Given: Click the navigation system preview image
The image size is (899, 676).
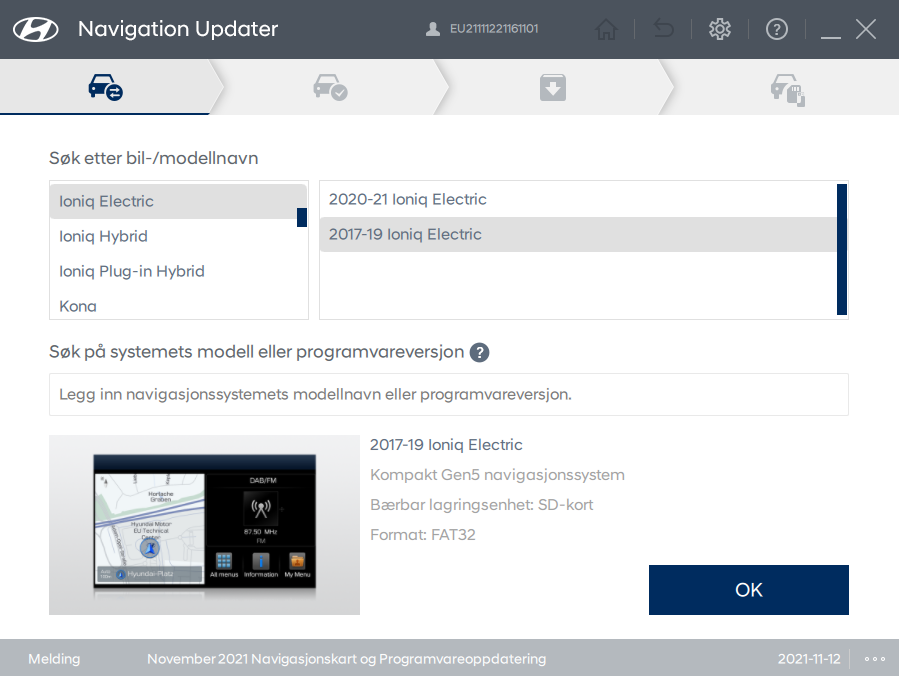Looking at the screenshot, I should point(205,525).
